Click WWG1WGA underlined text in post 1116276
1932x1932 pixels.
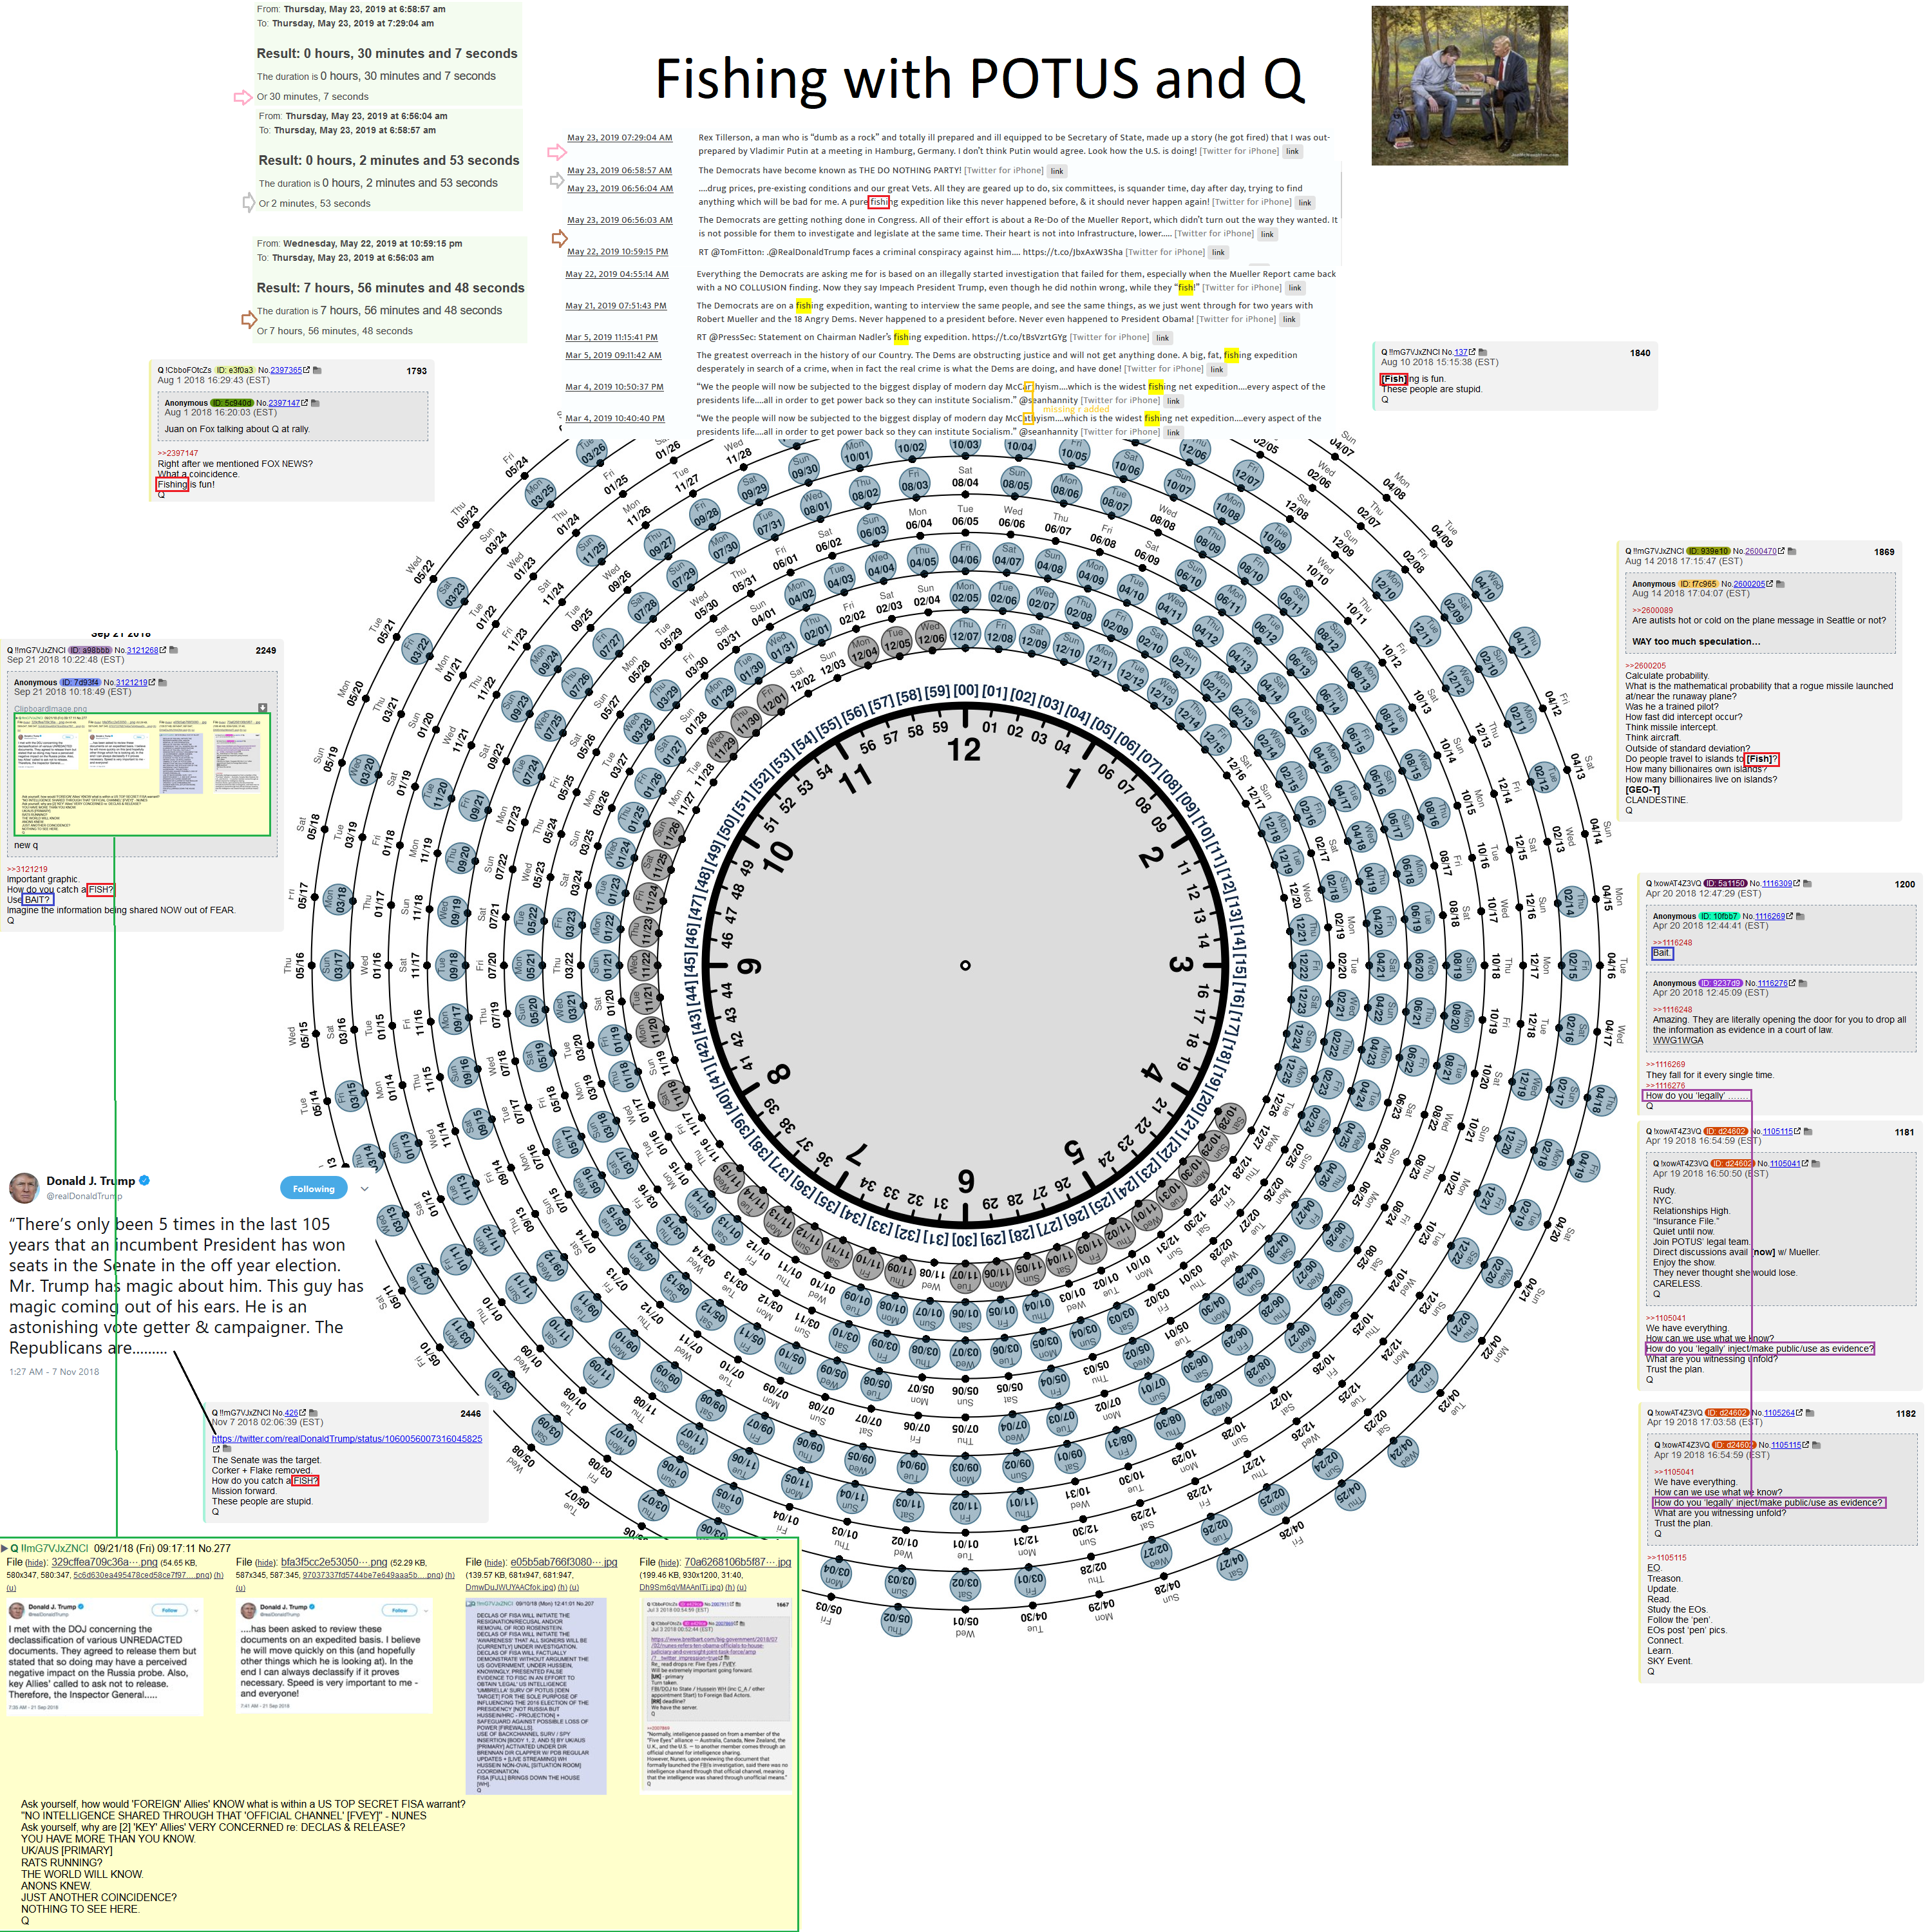1678,1040
